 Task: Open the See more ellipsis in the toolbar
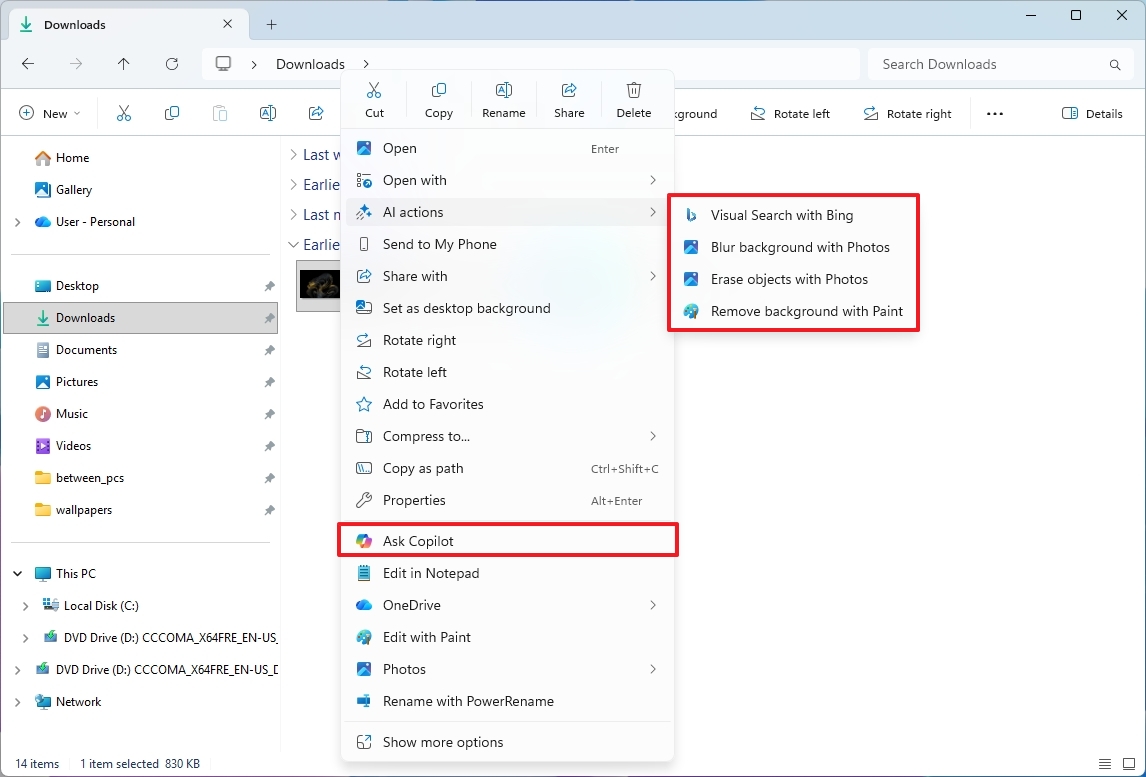[x=994, y=113]
